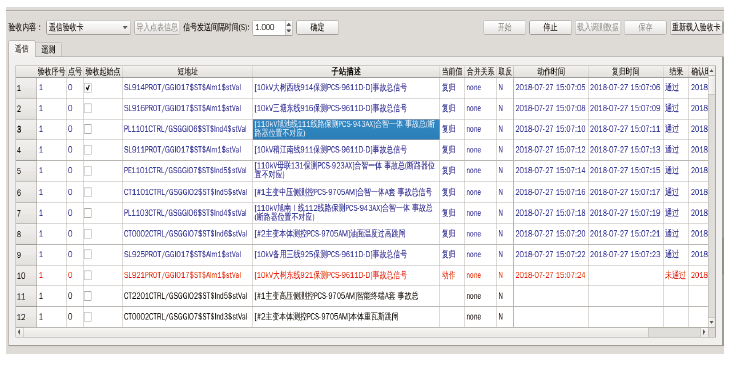This screenshot has width=732, height=365.
Task: Click the table's vertical scrollbar down arrow
Action: click(x=711, y=322)
